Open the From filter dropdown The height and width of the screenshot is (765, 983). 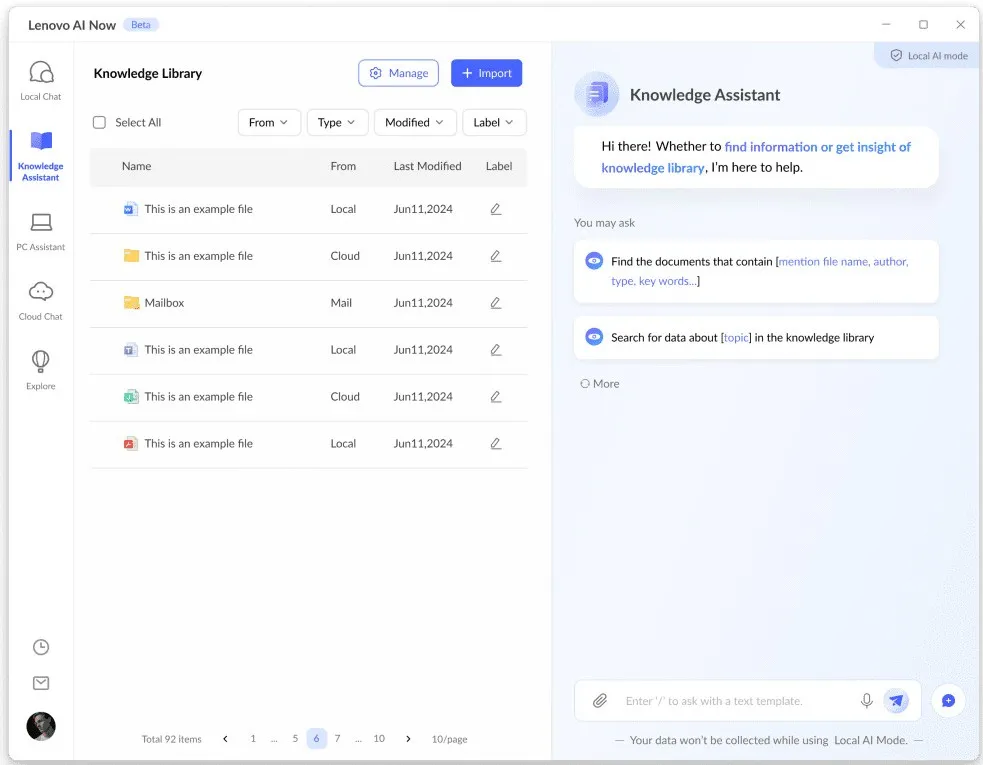click(x=269, y=122)
